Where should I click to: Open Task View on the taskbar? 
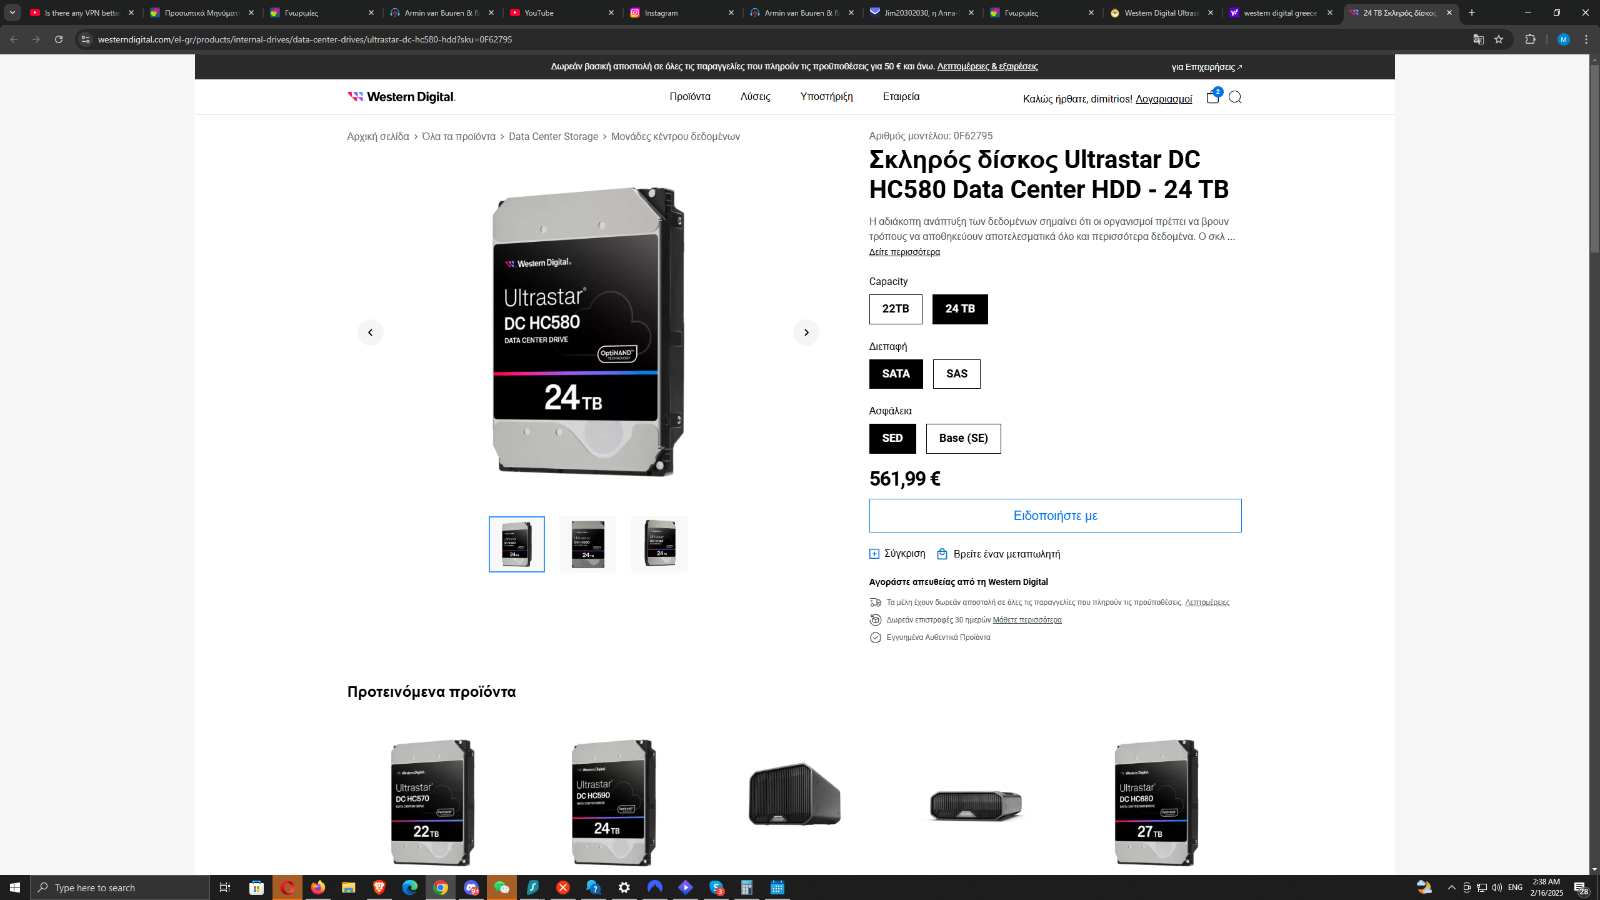pos(225,887)
